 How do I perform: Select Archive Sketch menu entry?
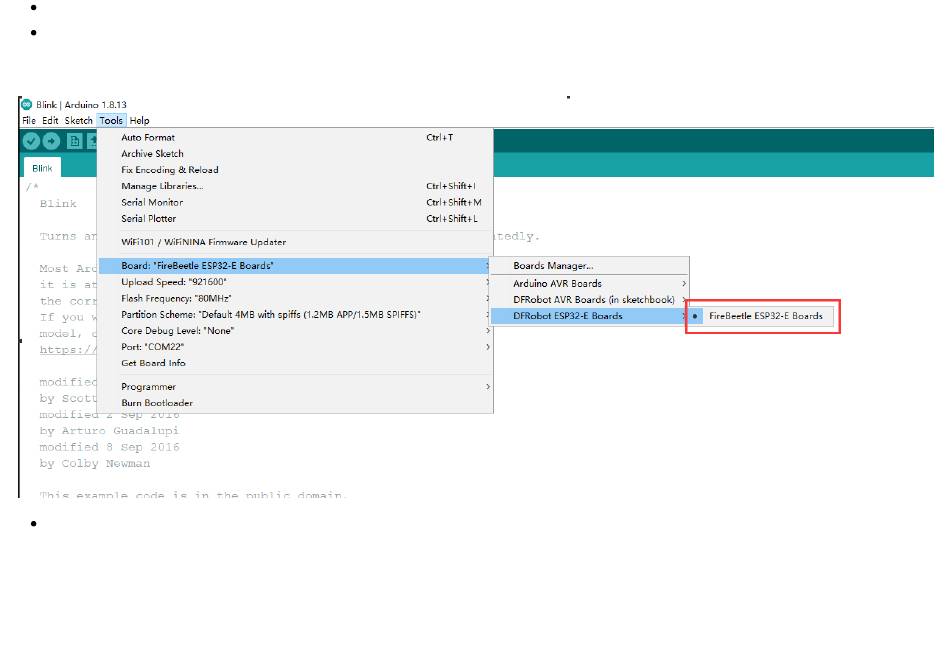[x=296, y=154]
